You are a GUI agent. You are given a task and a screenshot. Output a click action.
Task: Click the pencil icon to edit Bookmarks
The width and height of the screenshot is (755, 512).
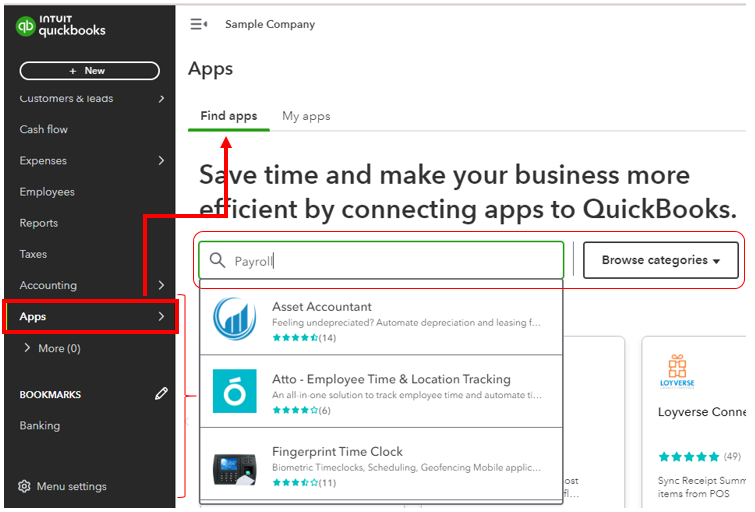click(x=161, y=394)
